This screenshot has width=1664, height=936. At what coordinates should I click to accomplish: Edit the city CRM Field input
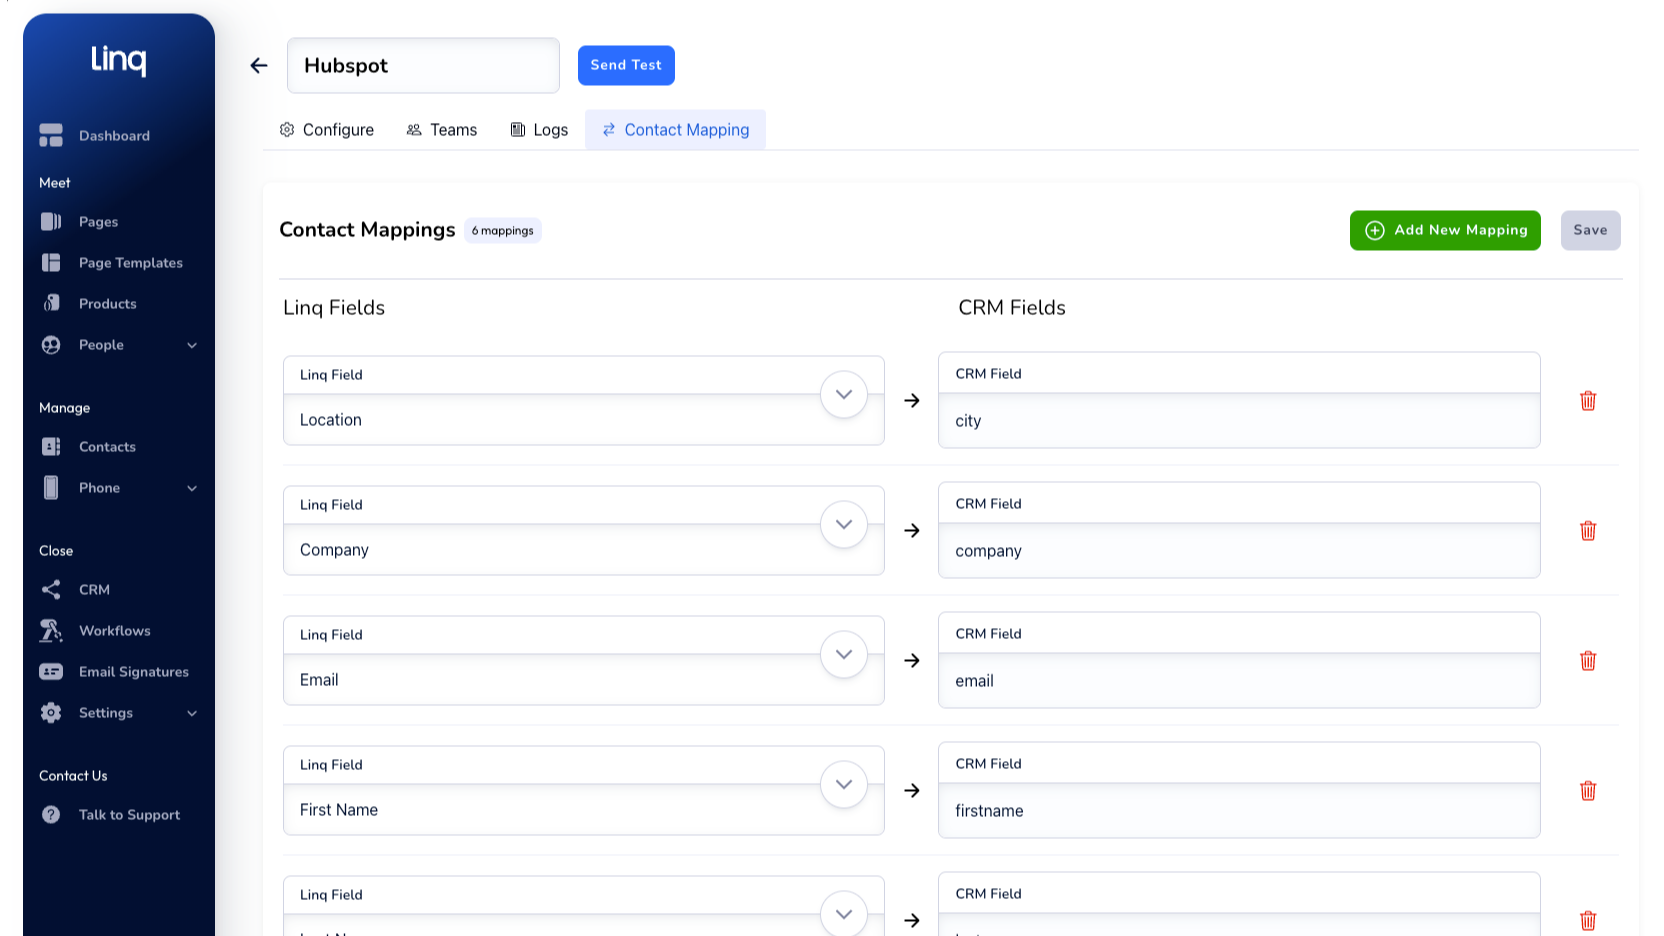[1238, 421]
